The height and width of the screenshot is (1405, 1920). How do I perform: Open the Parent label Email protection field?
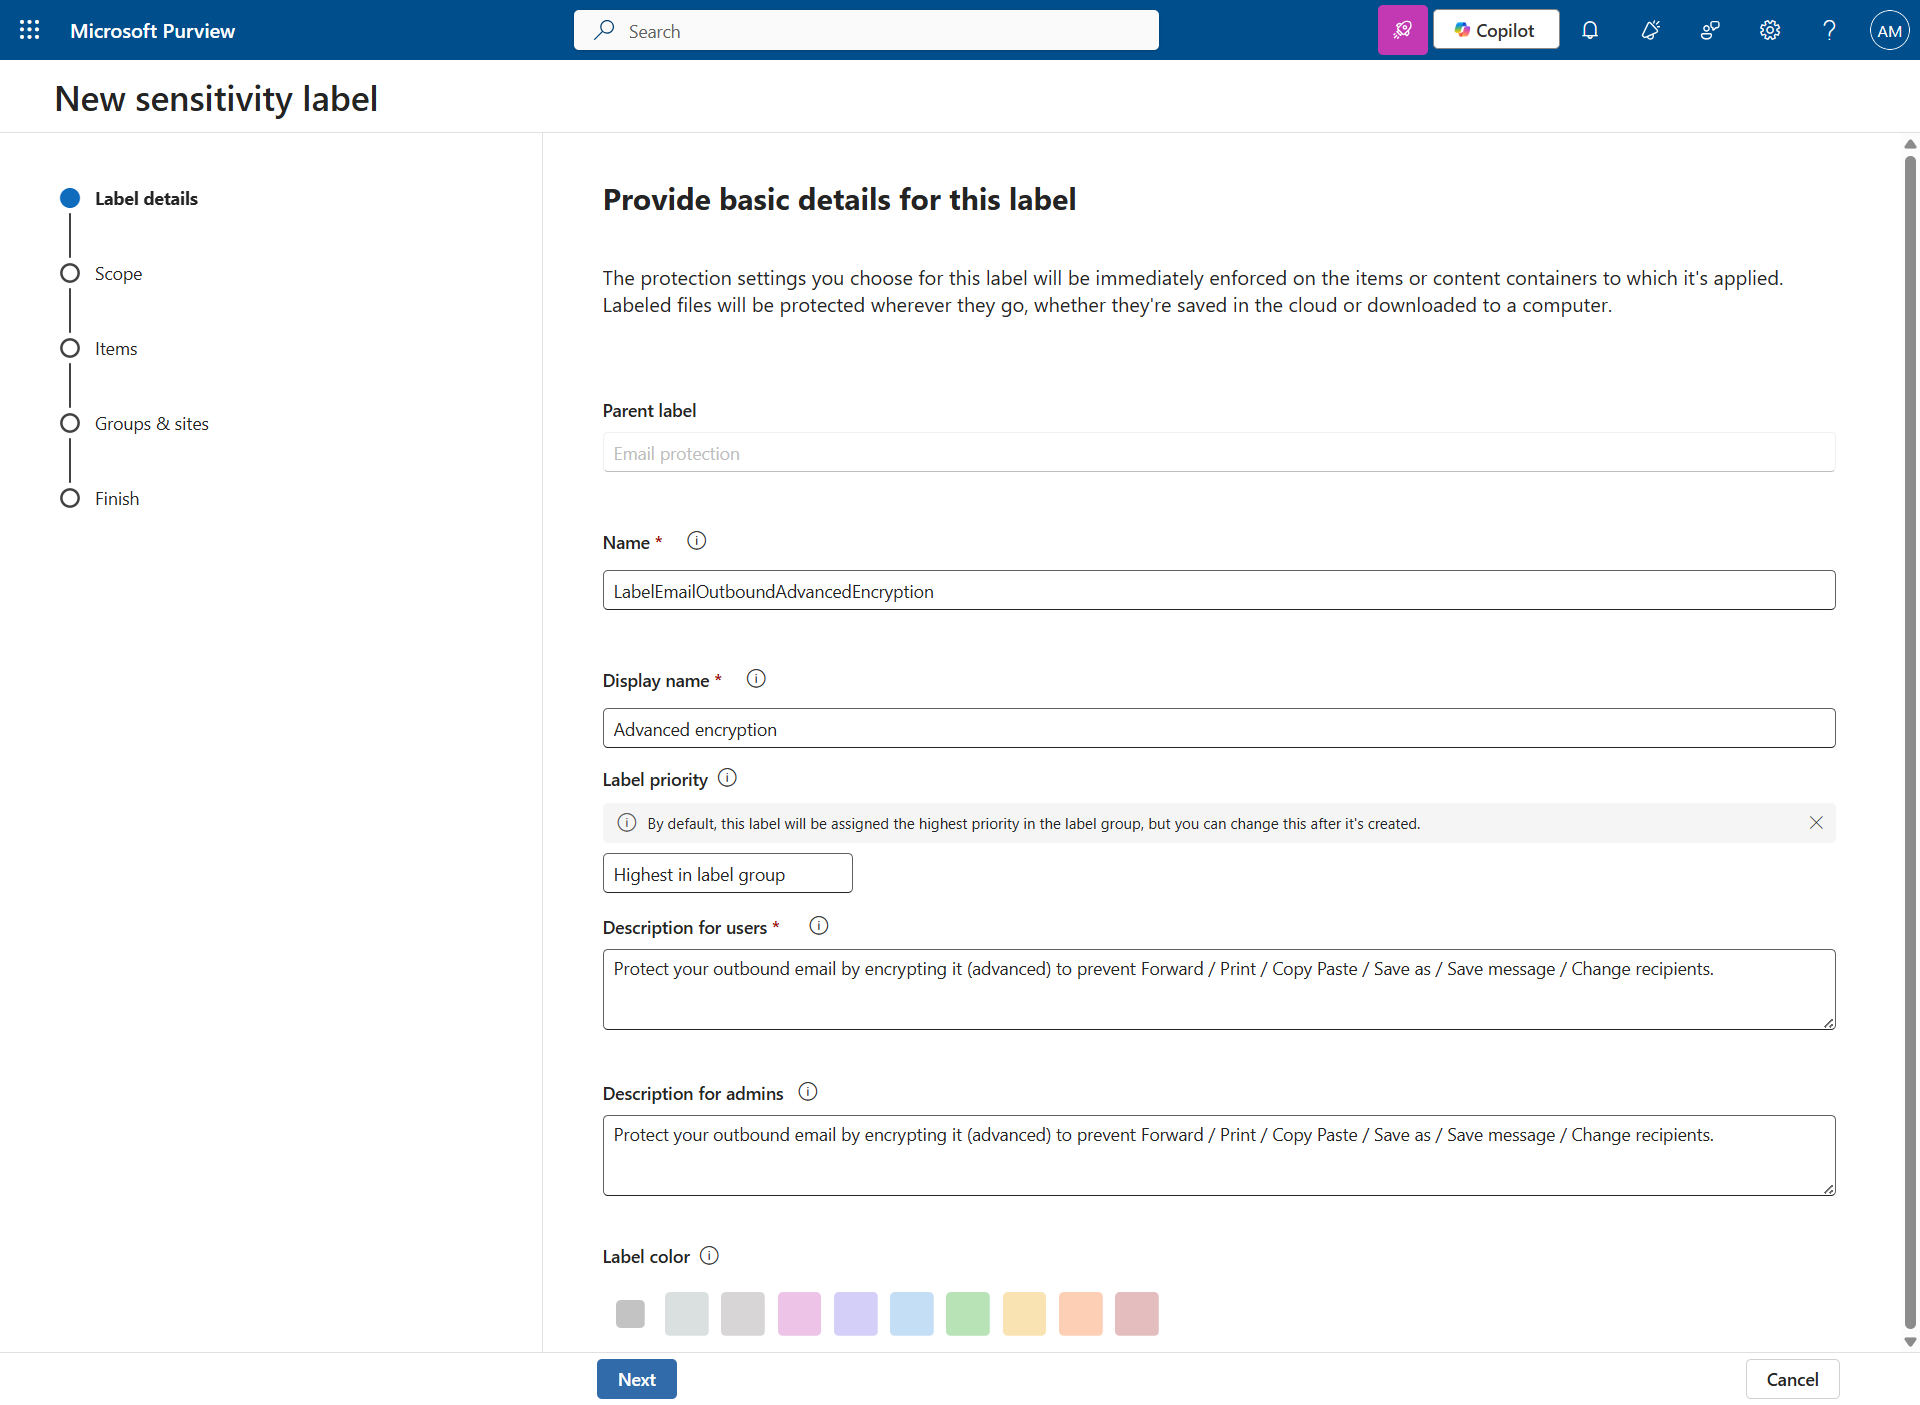click(1218, 453)
